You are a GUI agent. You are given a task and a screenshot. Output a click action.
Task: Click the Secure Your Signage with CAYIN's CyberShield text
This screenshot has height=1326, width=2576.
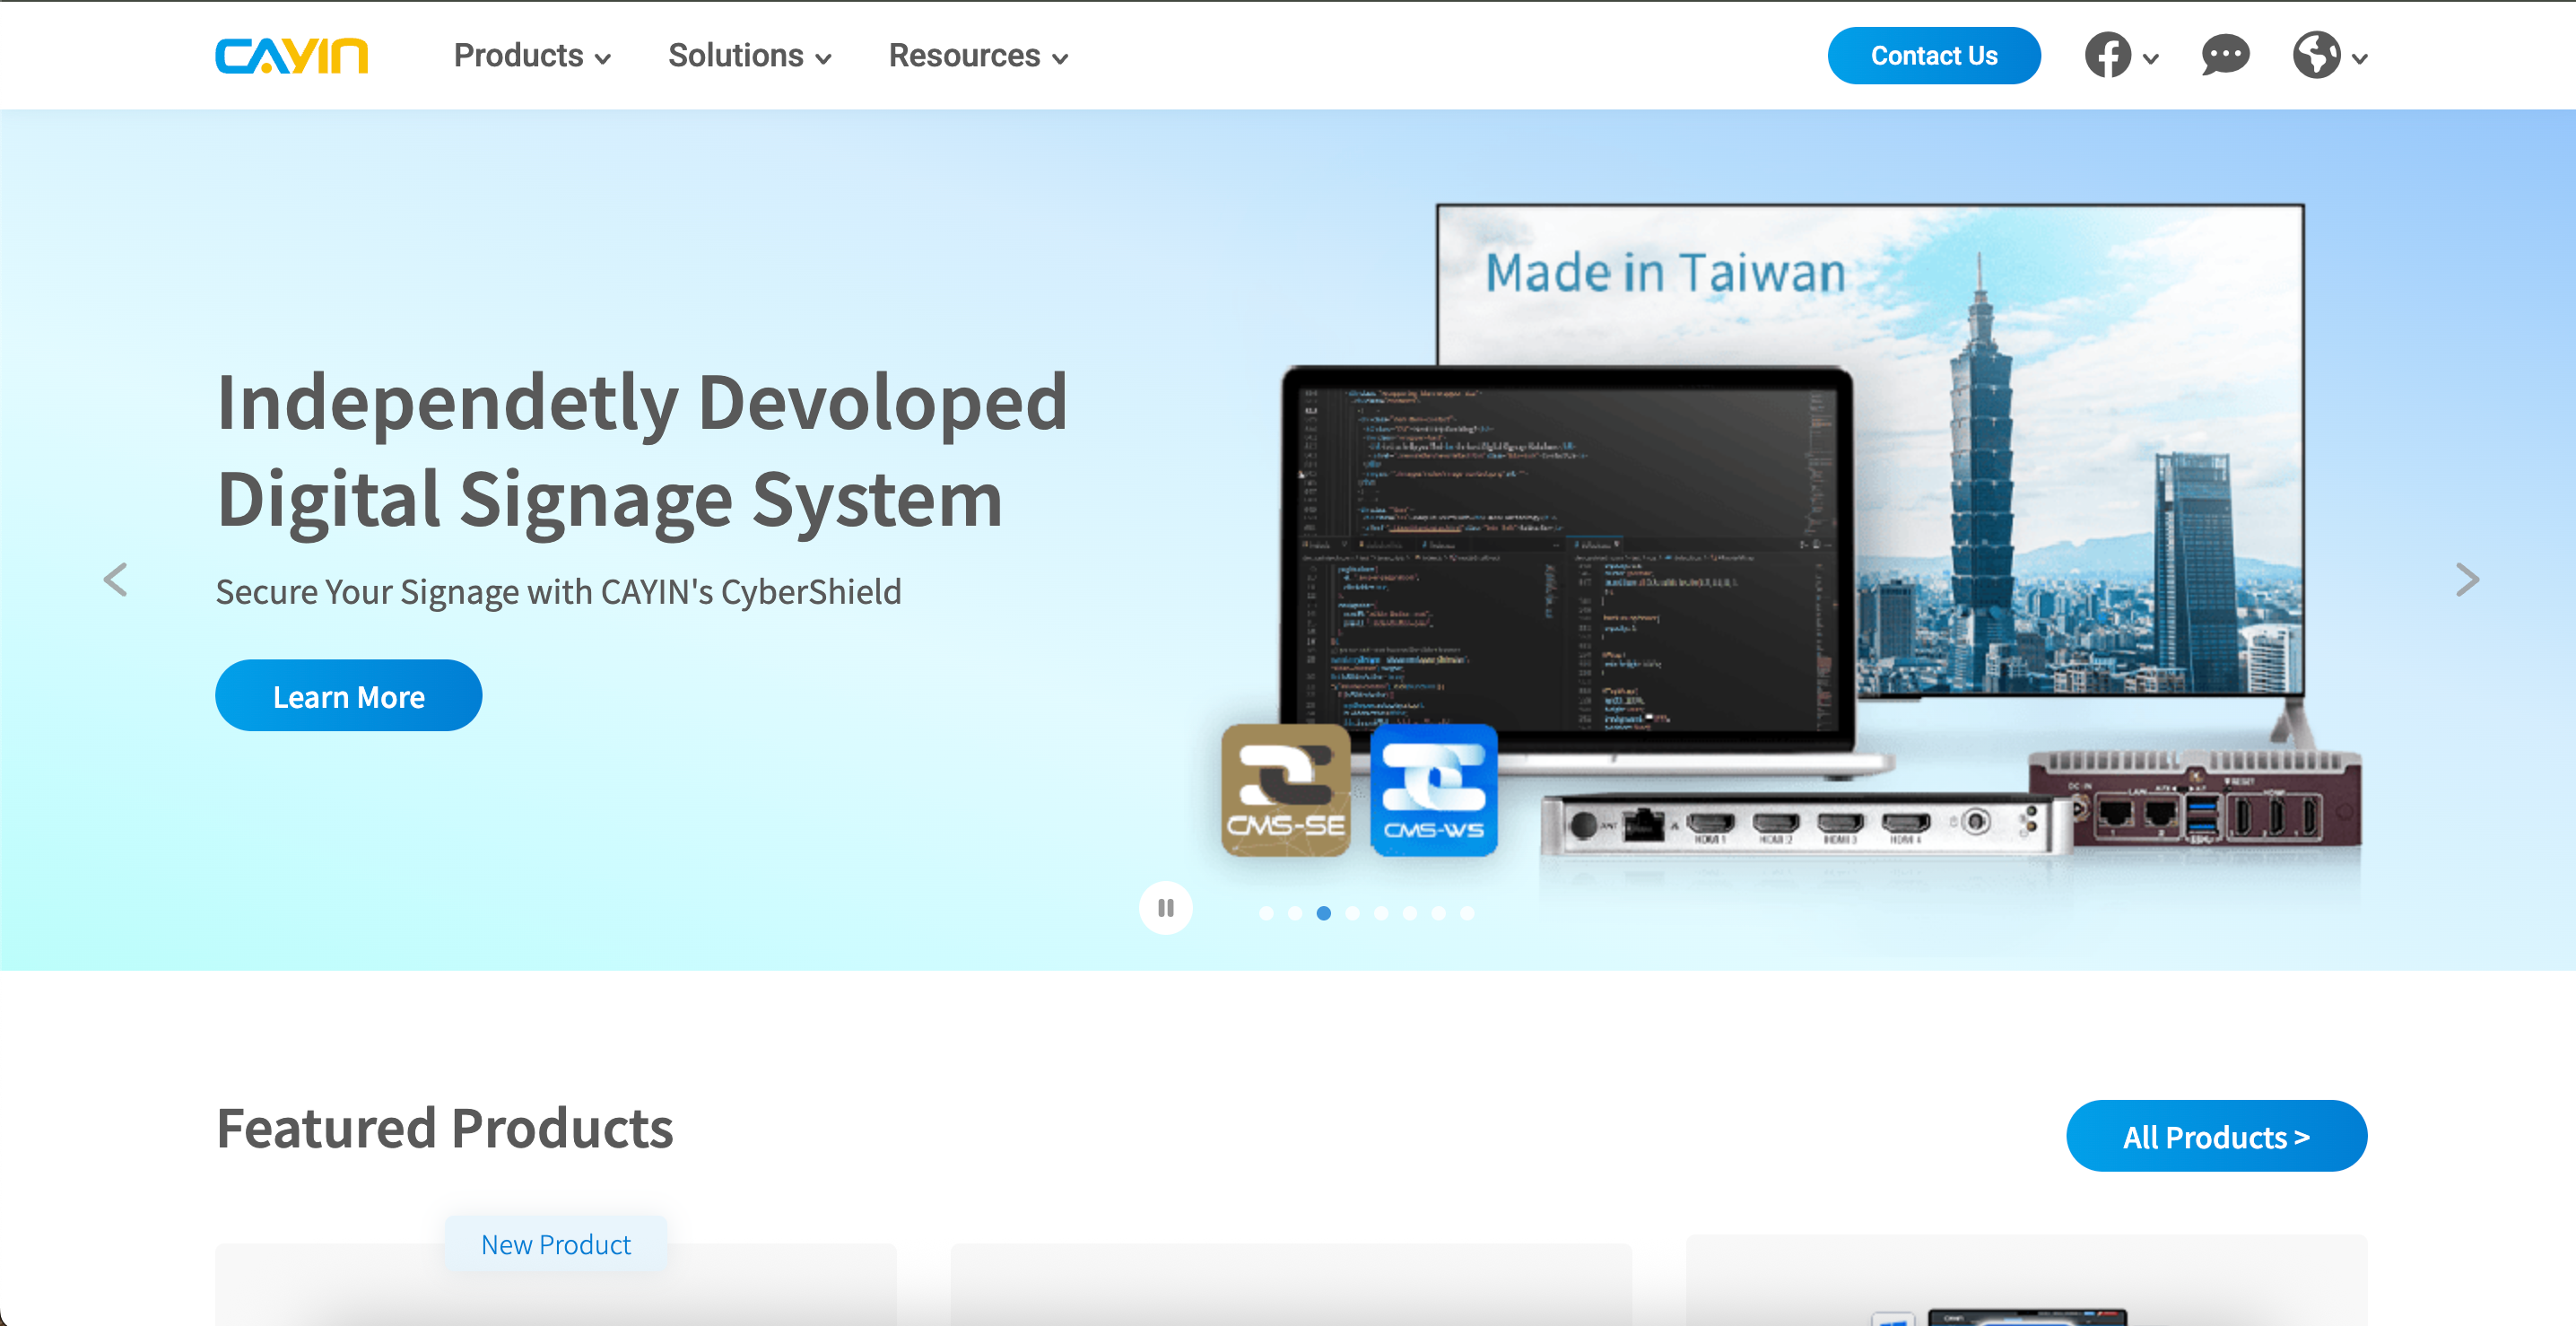[558, 592]
